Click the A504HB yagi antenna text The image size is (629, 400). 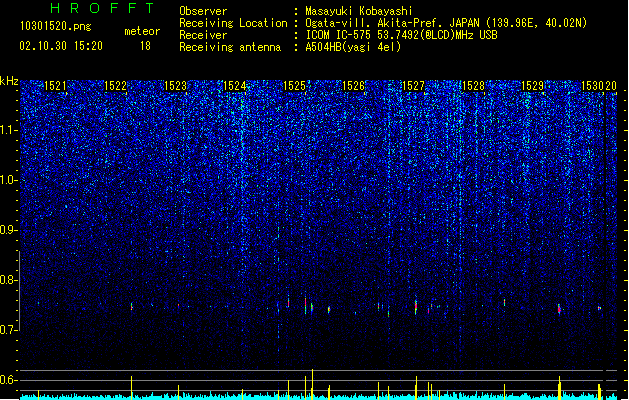point(353,47)
